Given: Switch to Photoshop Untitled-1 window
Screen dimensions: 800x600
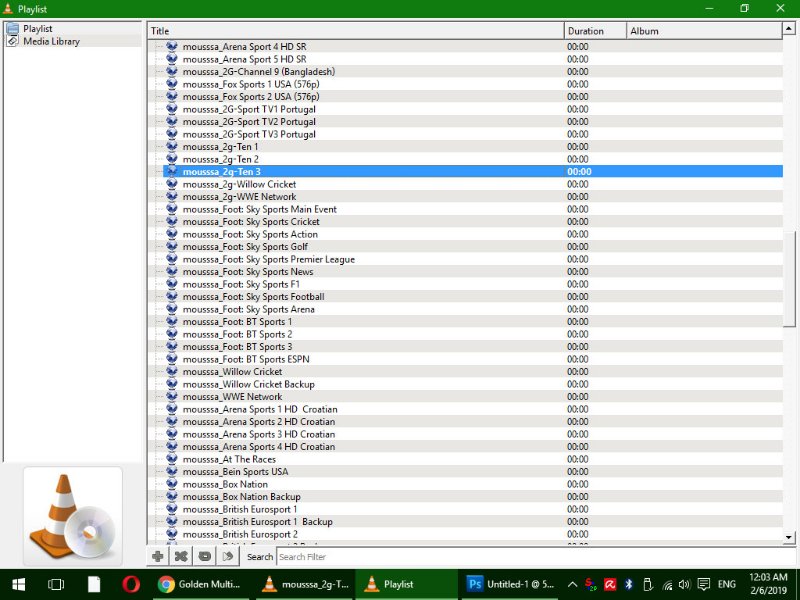Looking at the screenshot, I should click(511, 584).
